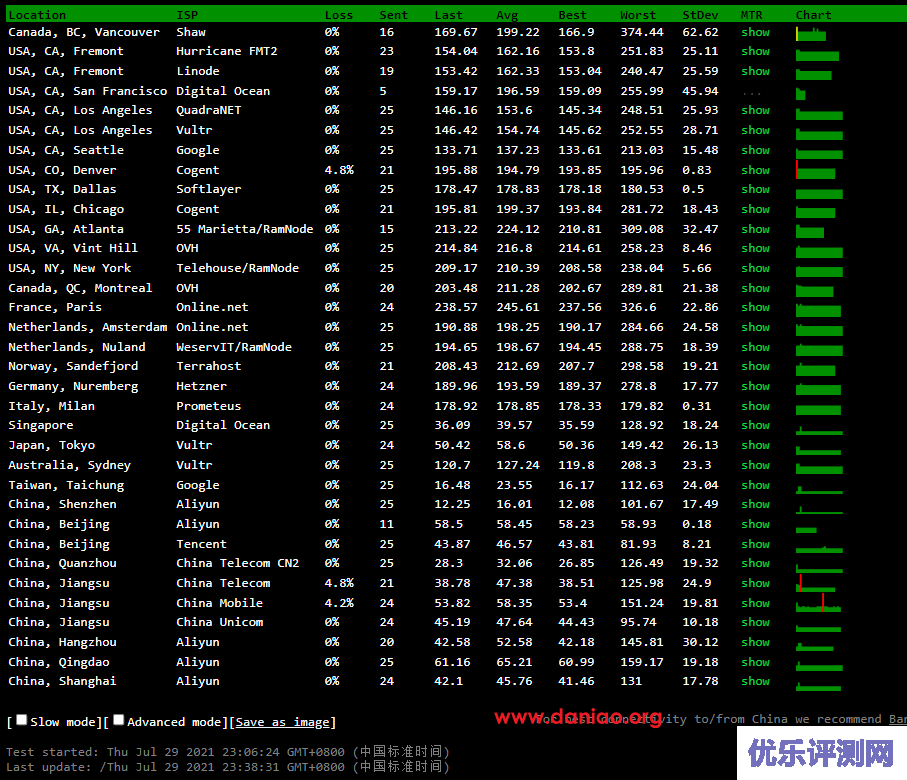Show MTR for Sydney Vultr row

[x=755, y=465]
